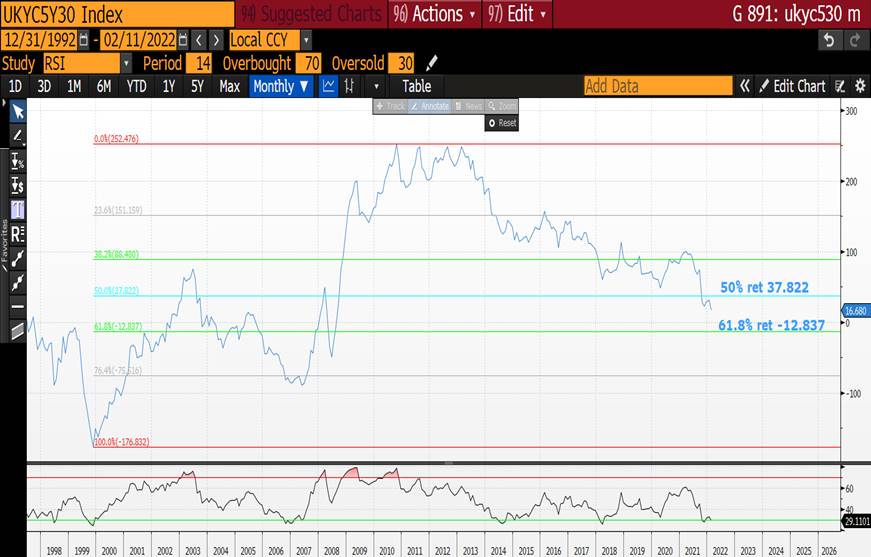Select the R Fibonacci retracement tool
Screen dimensions: 871x557
tap(18, 234)
